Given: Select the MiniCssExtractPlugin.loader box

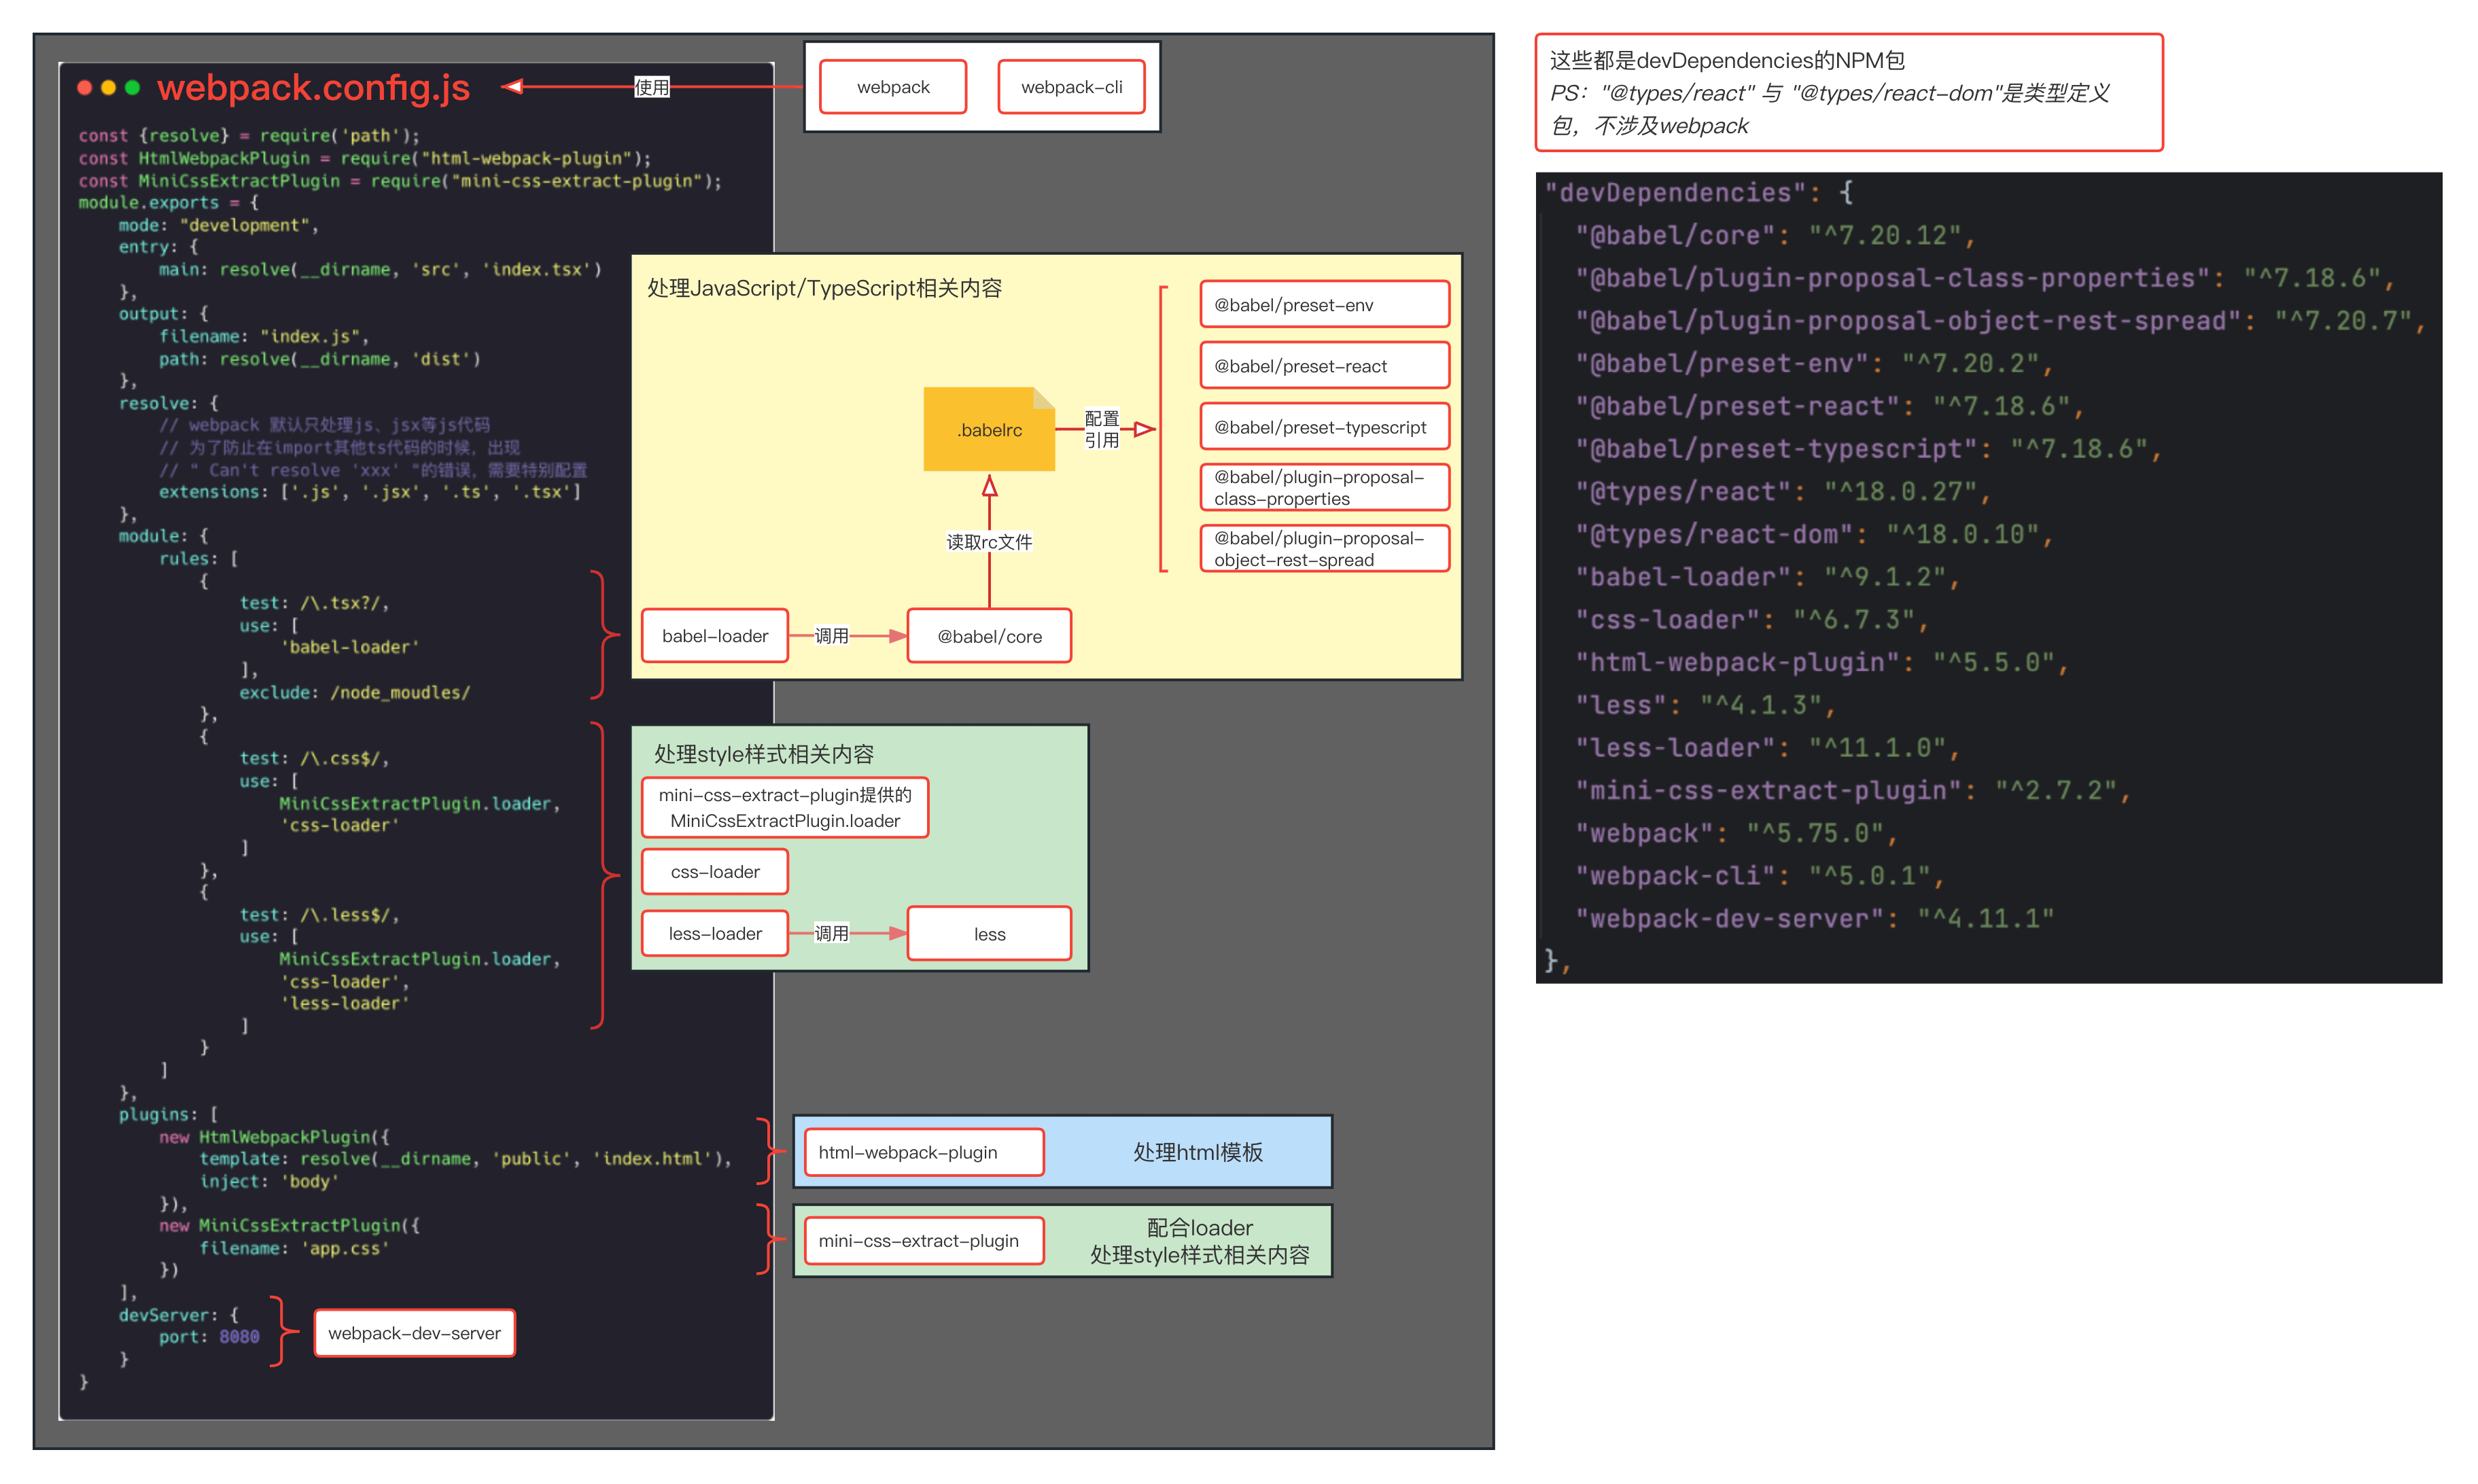Looking at the screenshot, I should 785,807.
